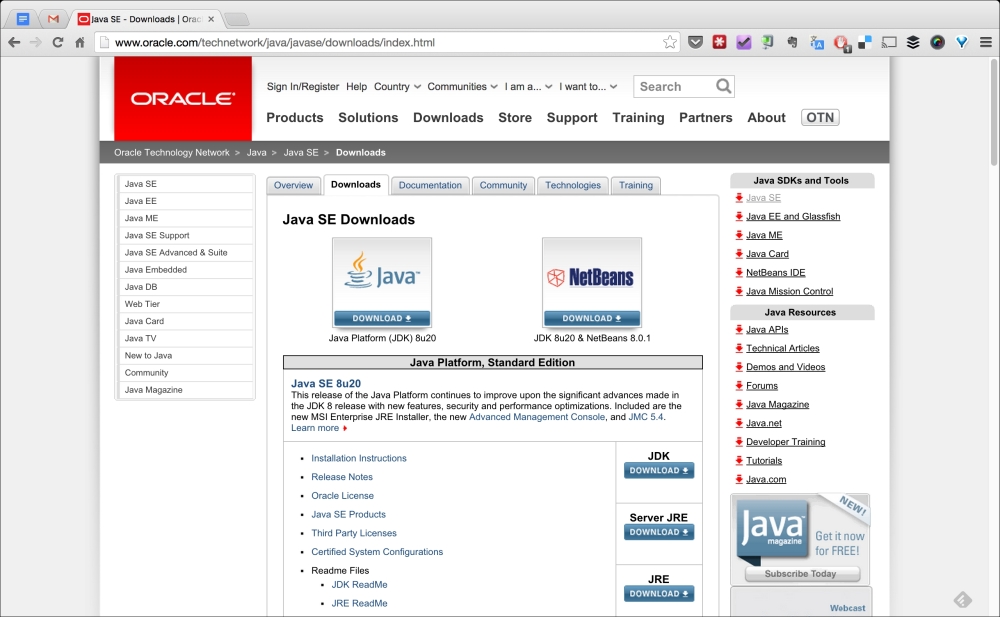1000x617 pixels.
Task: Save the page with the Pocket extension icon
Action: pyautogui.click(x=696, y=43)
